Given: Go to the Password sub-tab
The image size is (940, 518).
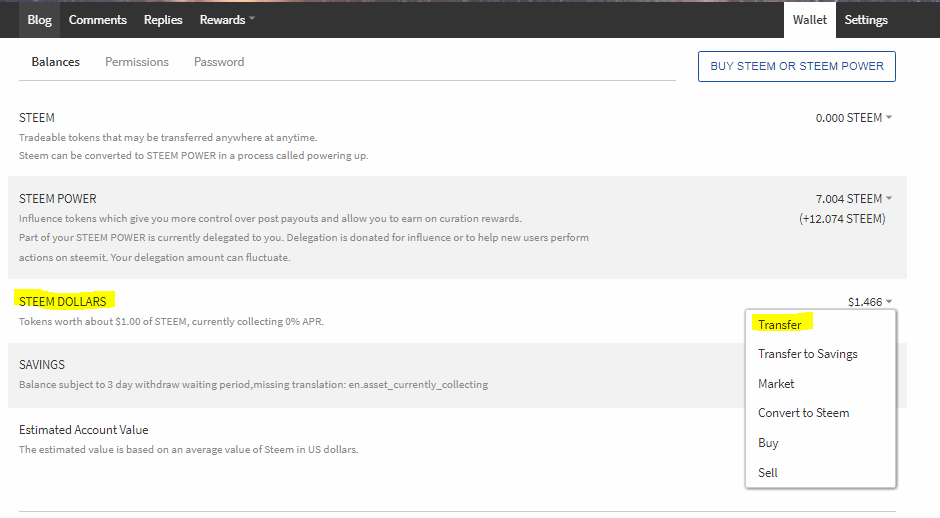Looking at the screenshot, I should [x=219, y=62].
